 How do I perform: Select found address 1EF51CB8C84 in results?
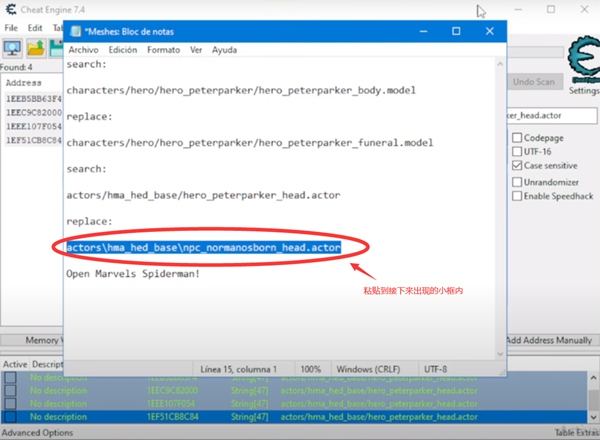pos(34,140)
